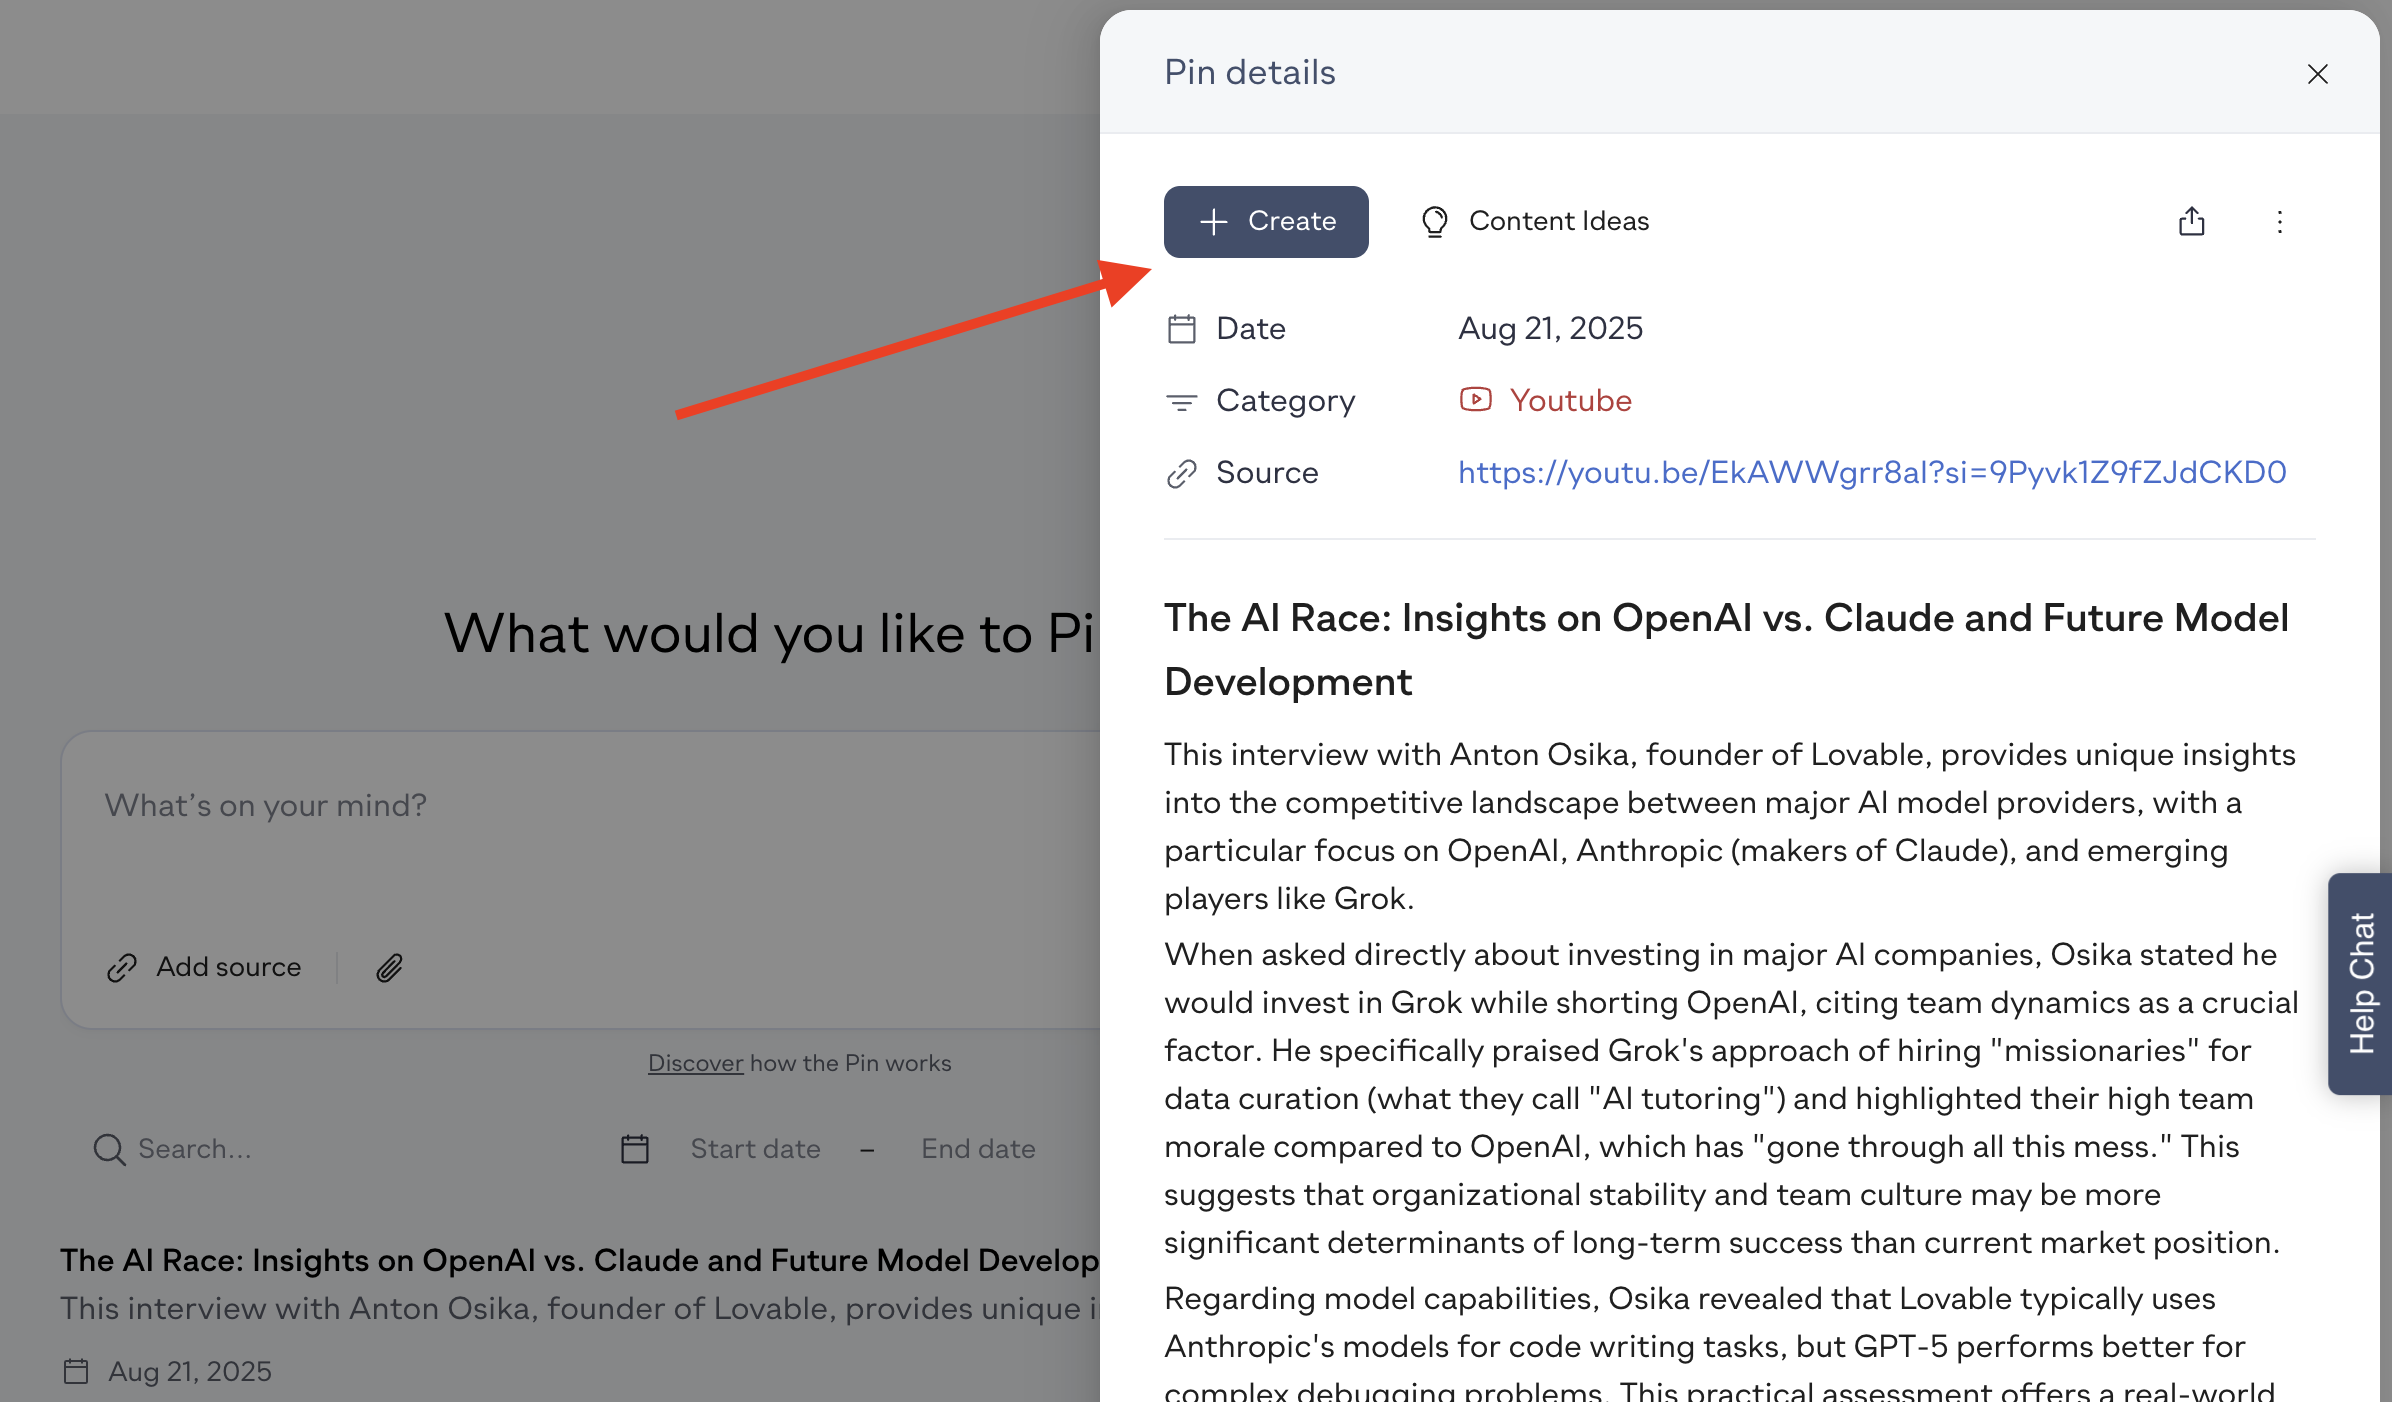Open the AI Race pin in the list
Viewport: 2392px width, 1402px height.
click(x=580, y=1260)
